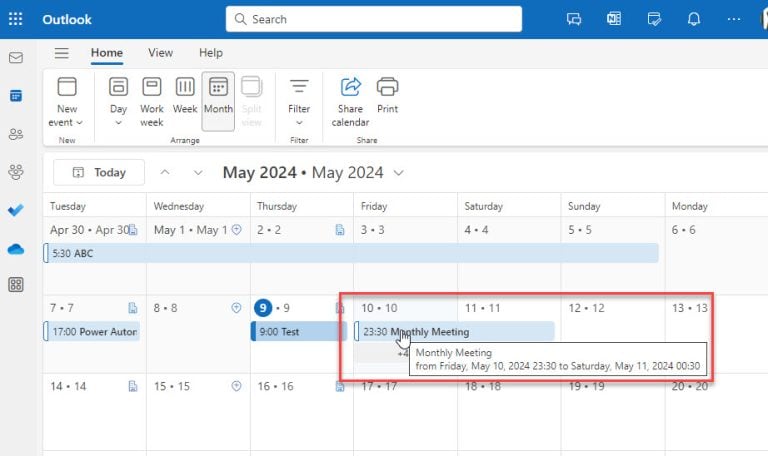Click the note icon on May 14

tap(133, 386)
